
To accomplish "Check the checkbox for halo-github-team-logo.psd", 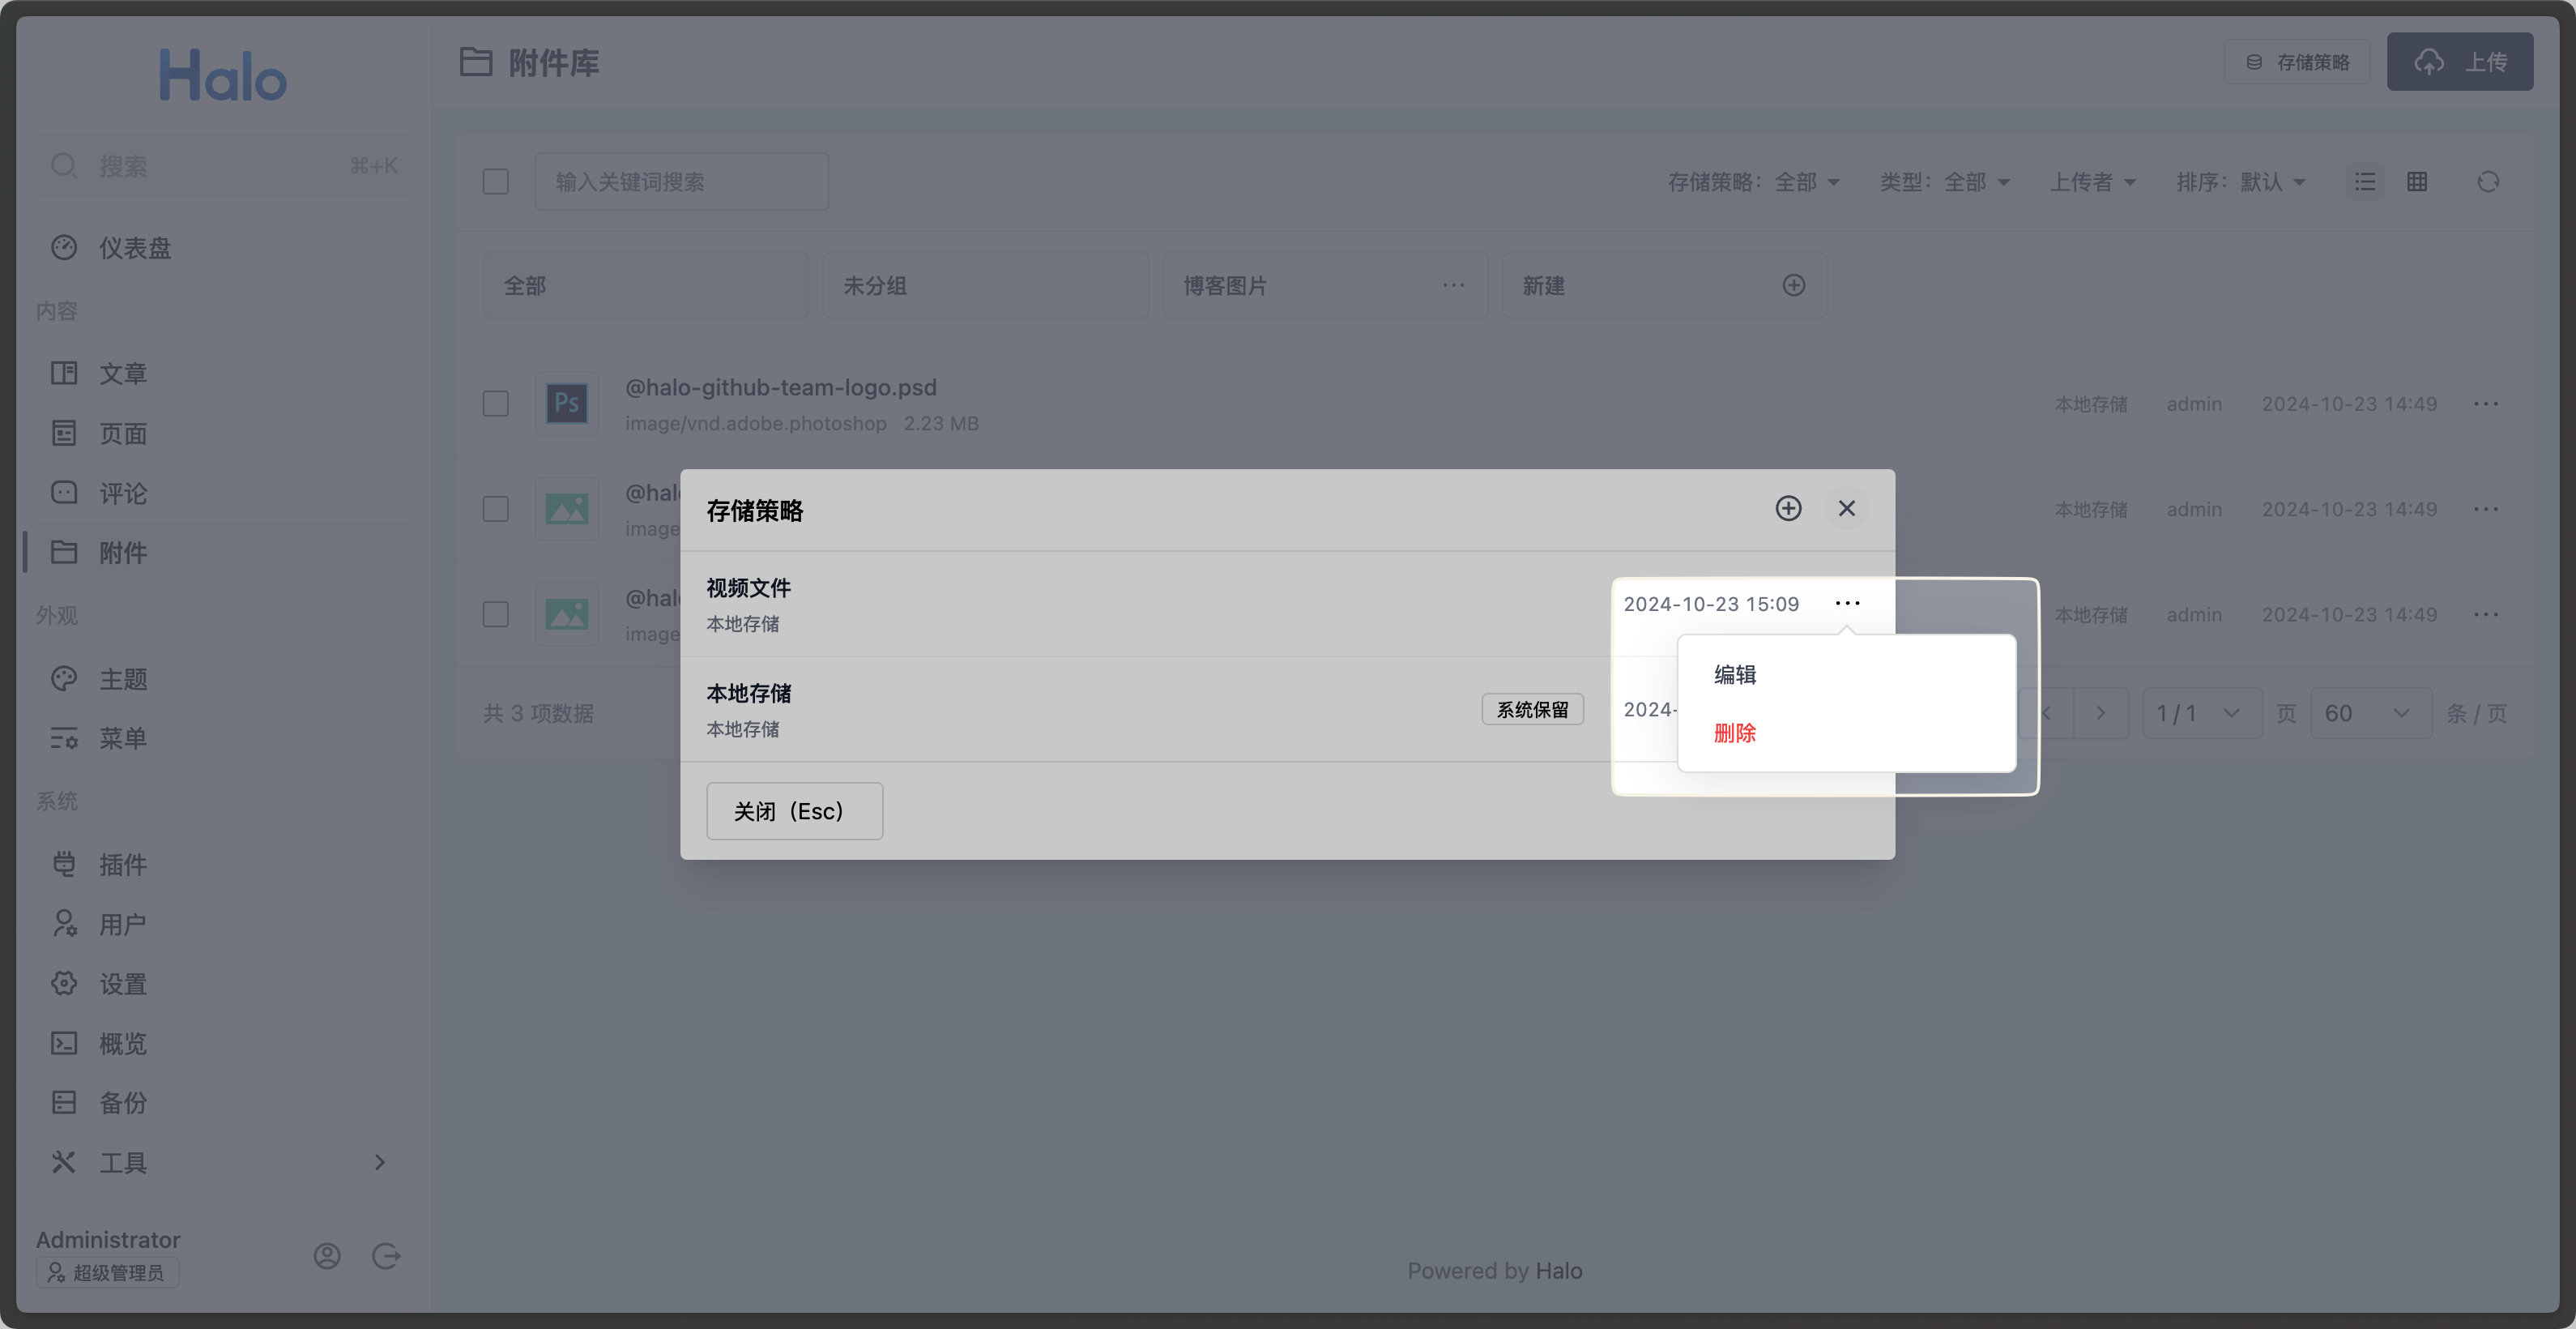I will coord(496,403).
